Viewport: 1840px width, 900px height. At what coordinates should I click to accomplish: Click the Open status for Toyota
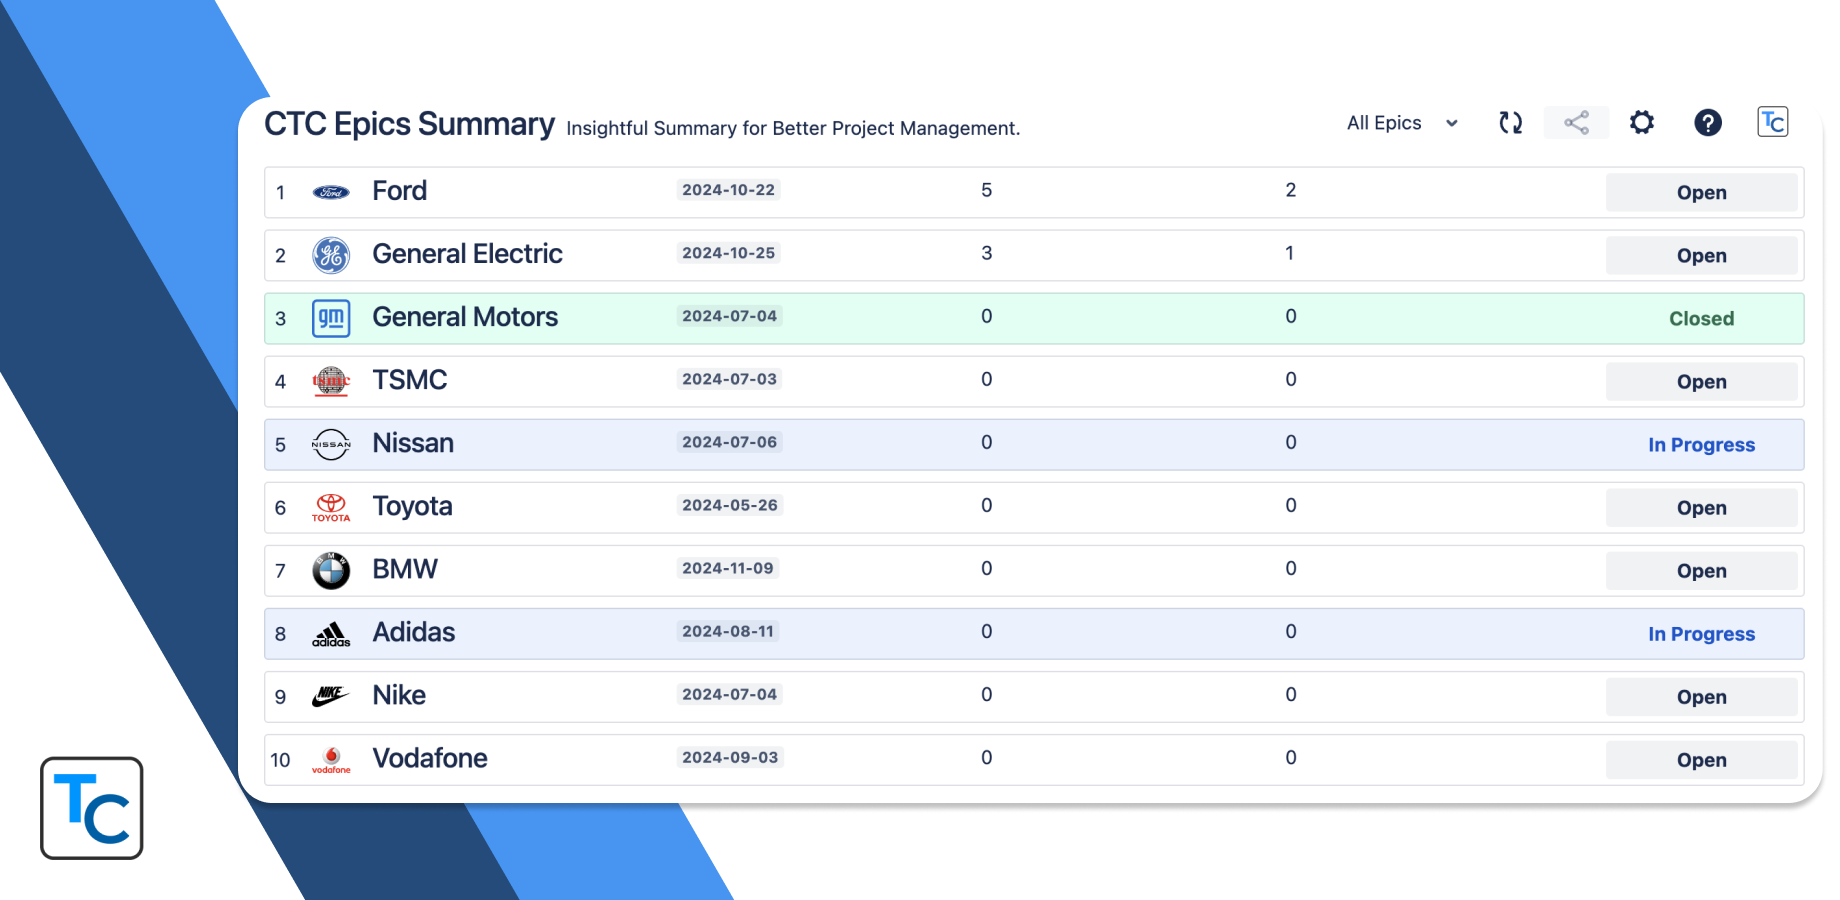1701,507
